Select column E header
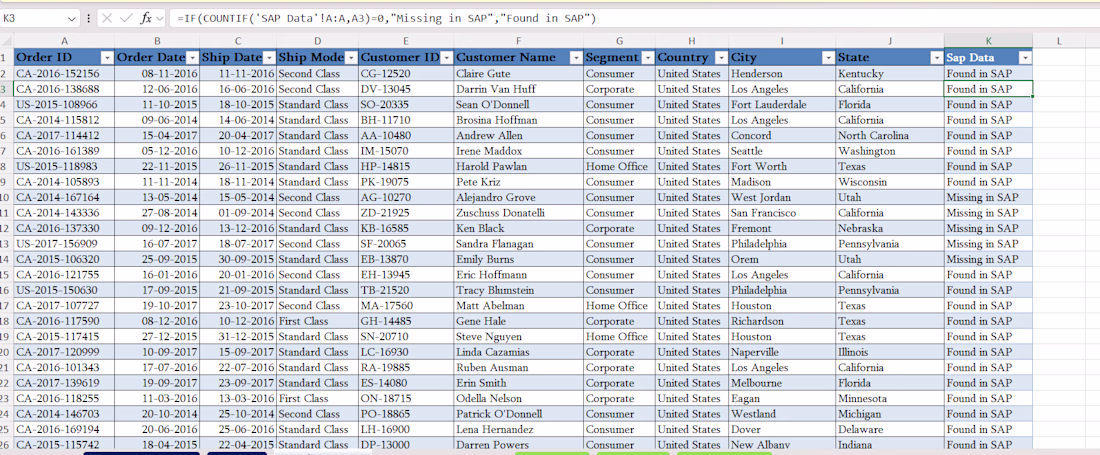This screenshot has height=455, width=1100. pyautogui.click(x=406, y=41)
